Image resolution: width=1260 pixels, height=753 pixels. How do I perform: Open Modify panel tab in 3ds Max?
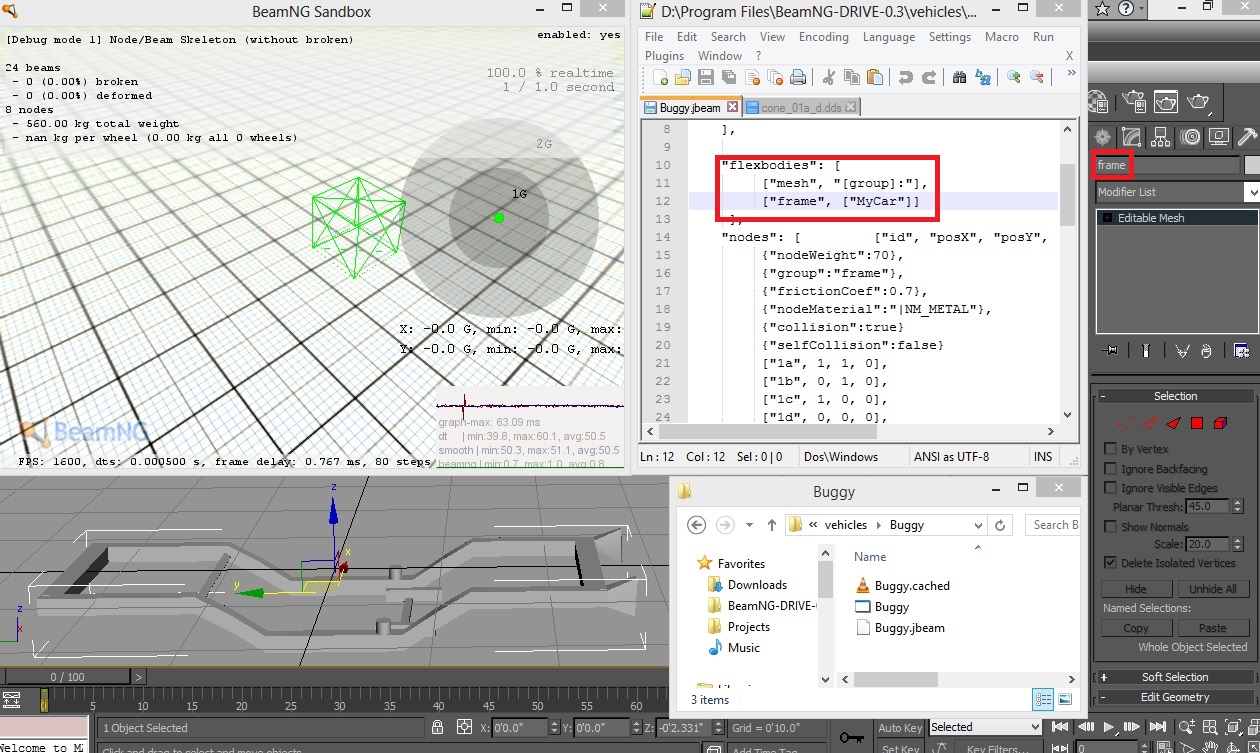[x=1131, y=137]
